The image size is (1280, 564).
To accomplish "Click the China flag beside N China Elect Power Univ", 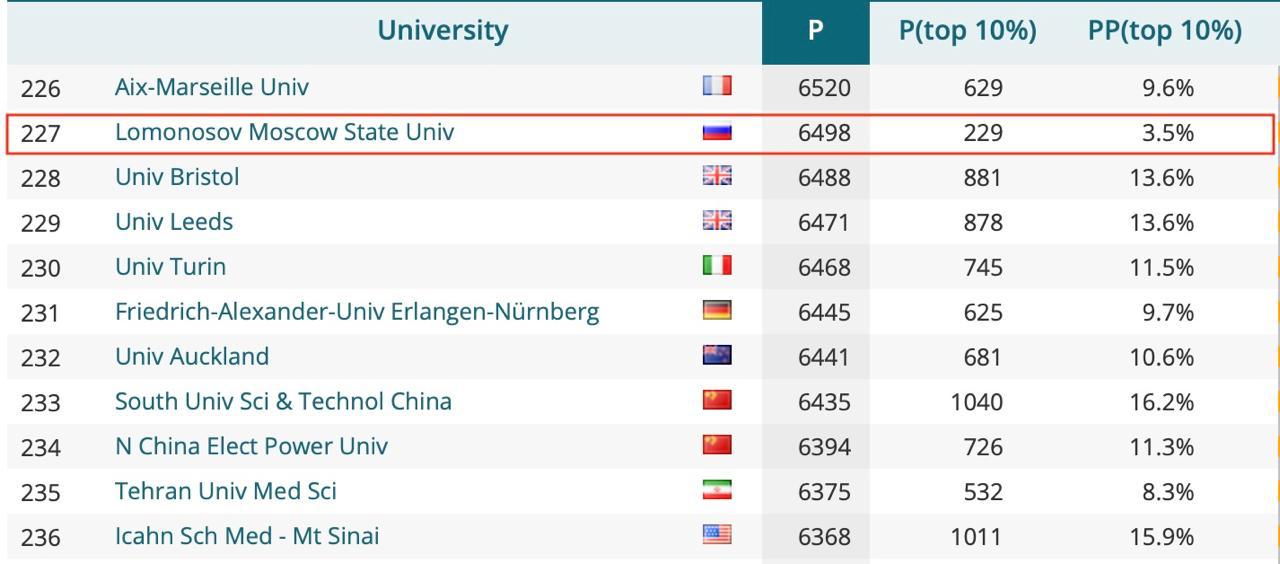I will [x=717, y=445].
